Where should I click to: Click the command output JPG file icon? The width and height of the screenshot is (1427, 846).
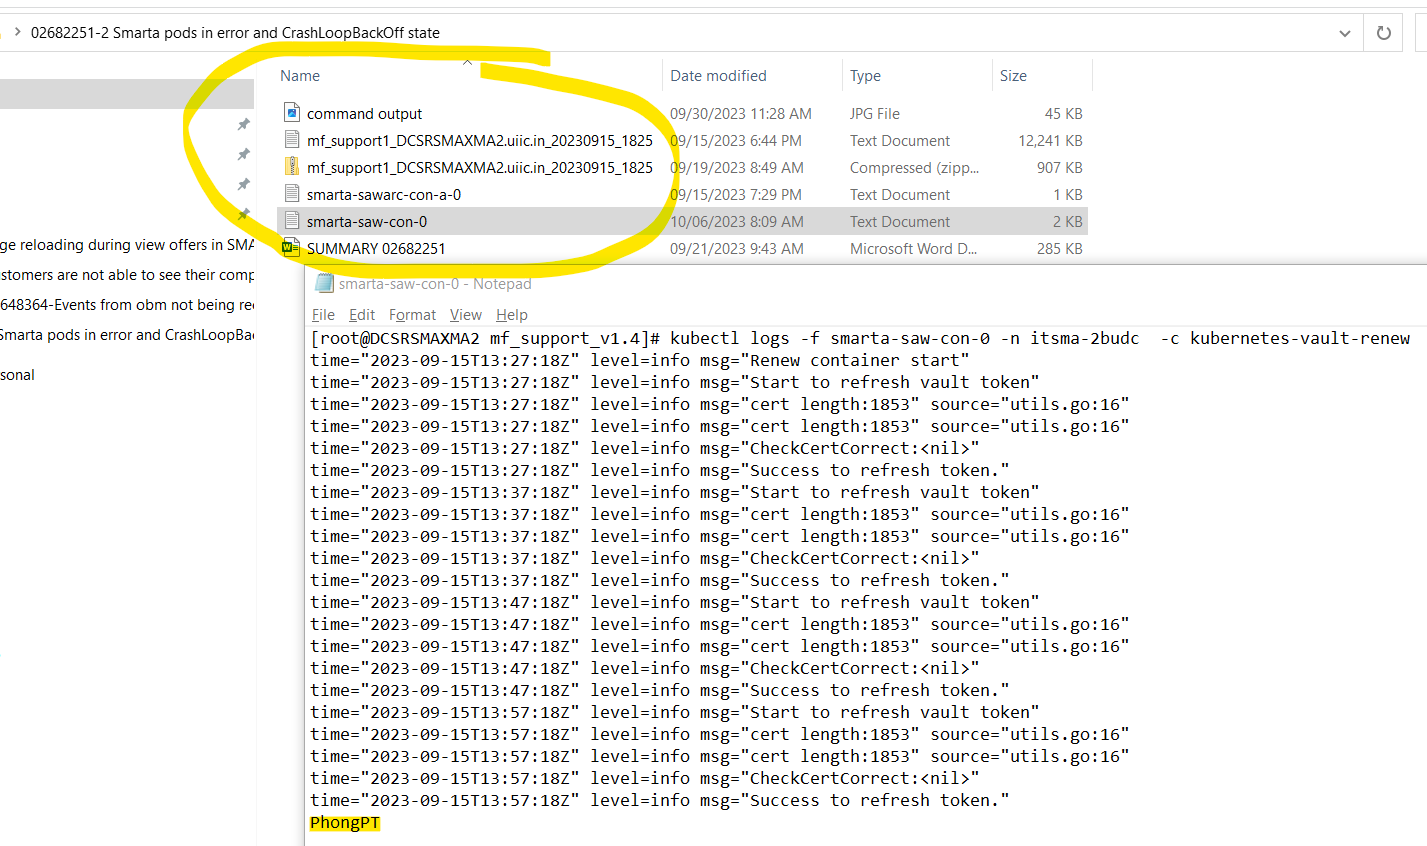click(292, 113)
